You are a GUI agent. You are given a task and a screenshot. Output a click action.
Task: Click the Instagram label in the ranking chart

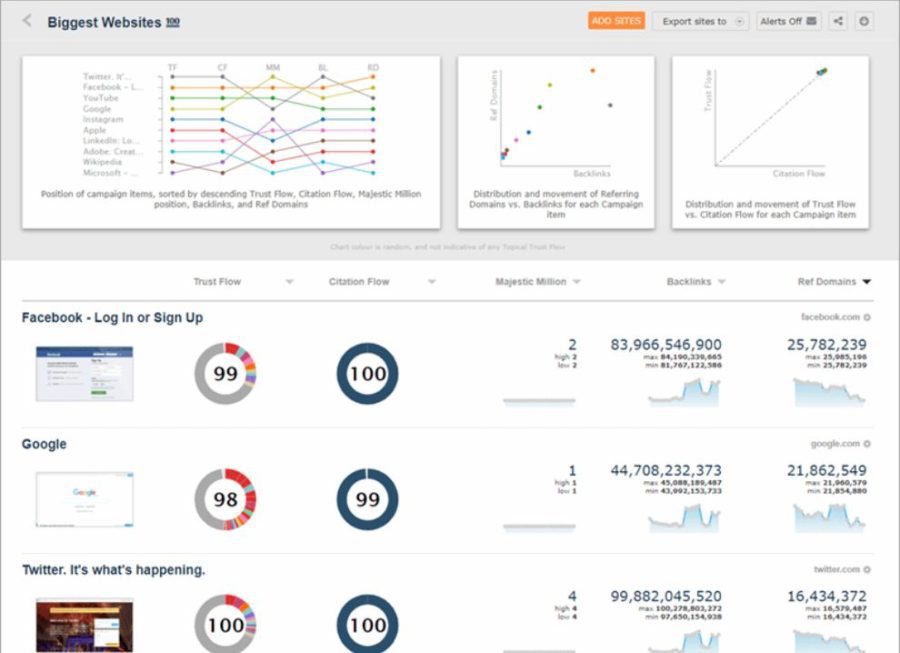click(103, 119)
